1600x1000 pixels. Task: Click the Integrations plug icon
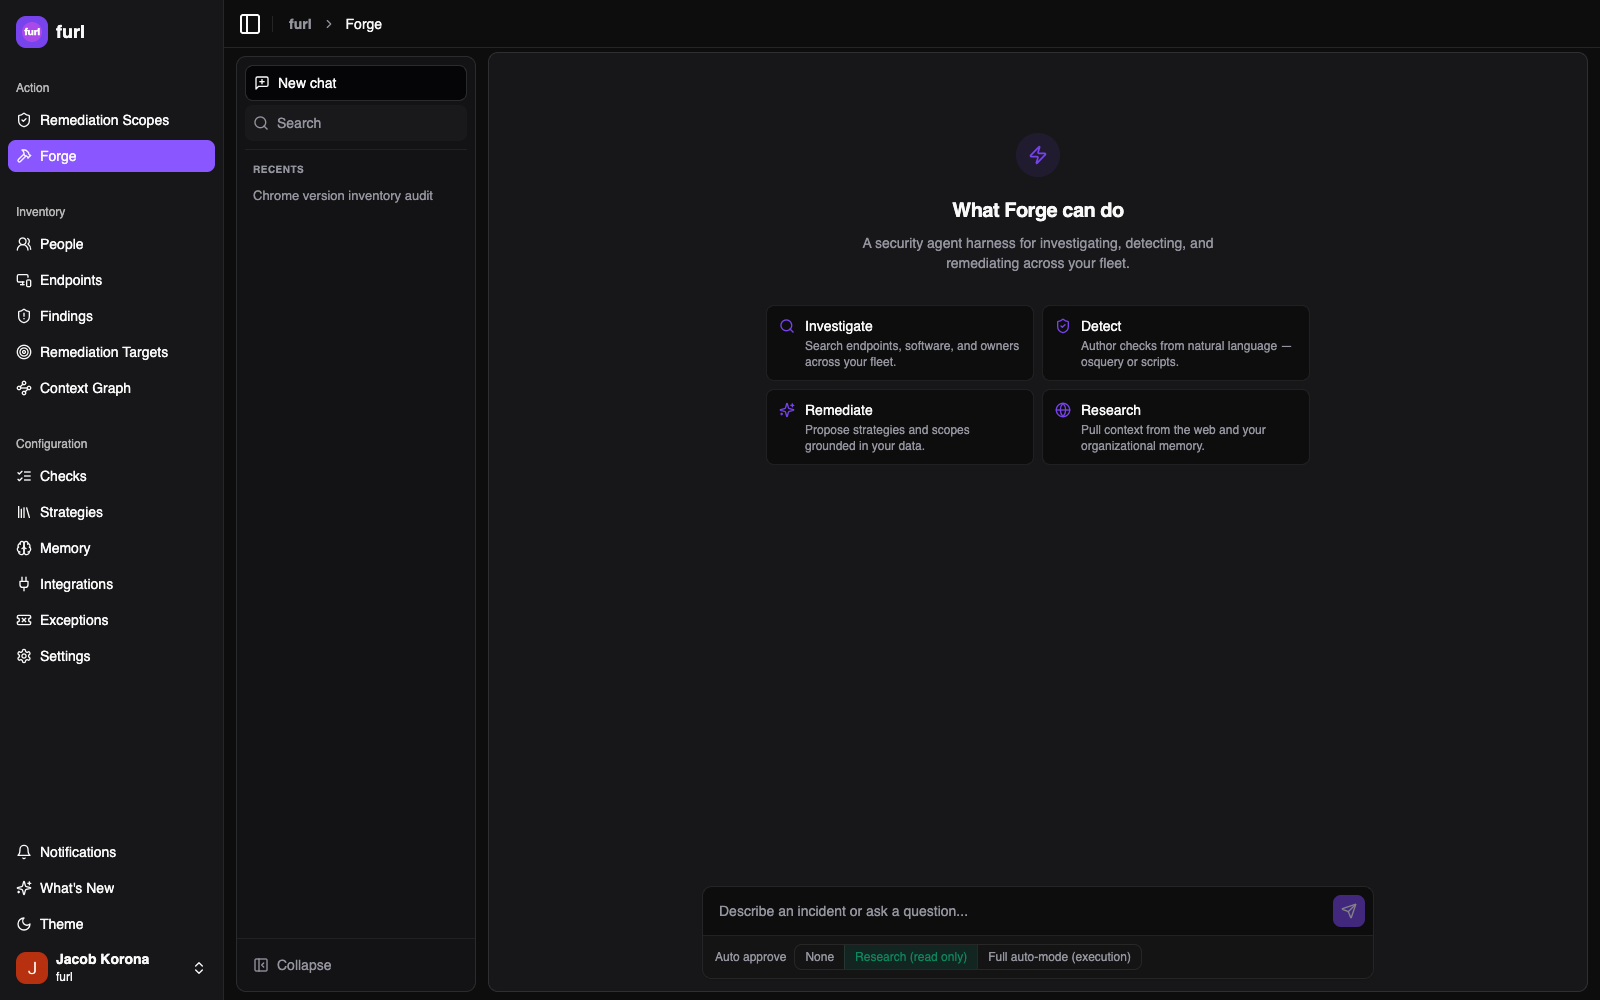pos(24,584)
